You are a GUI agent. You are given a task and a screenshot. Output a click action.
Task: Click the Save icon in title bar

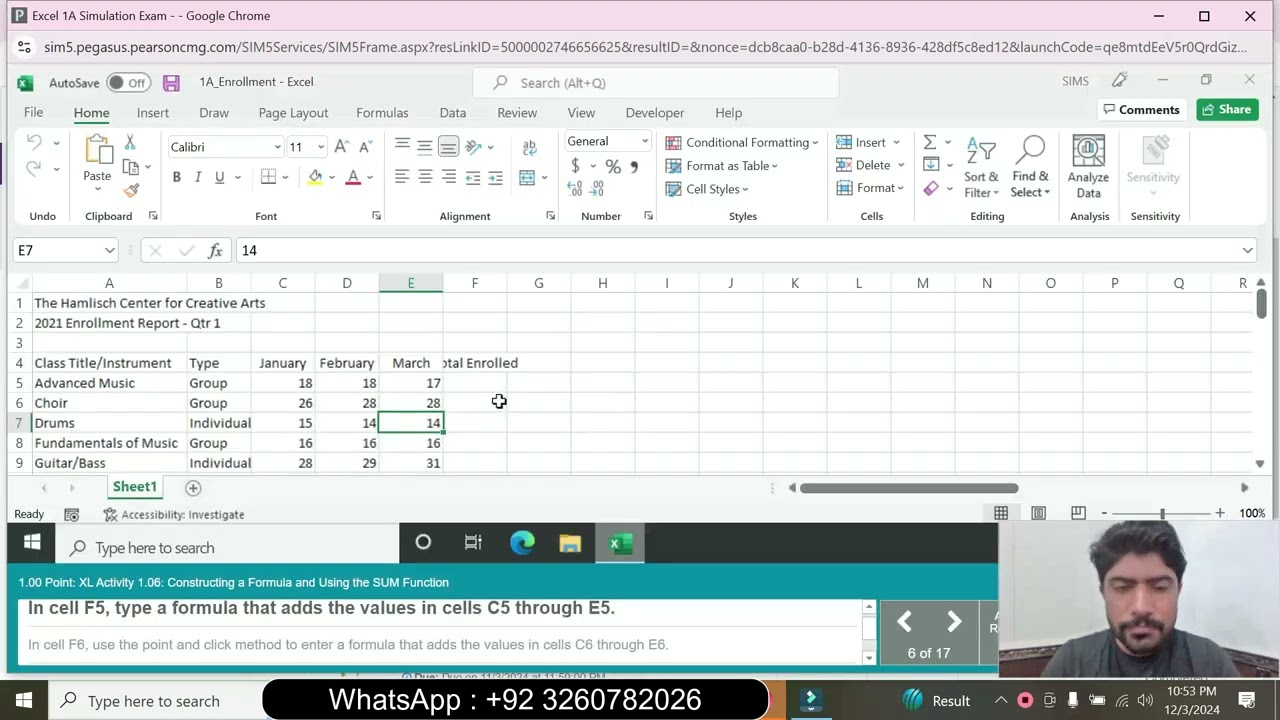171,83
